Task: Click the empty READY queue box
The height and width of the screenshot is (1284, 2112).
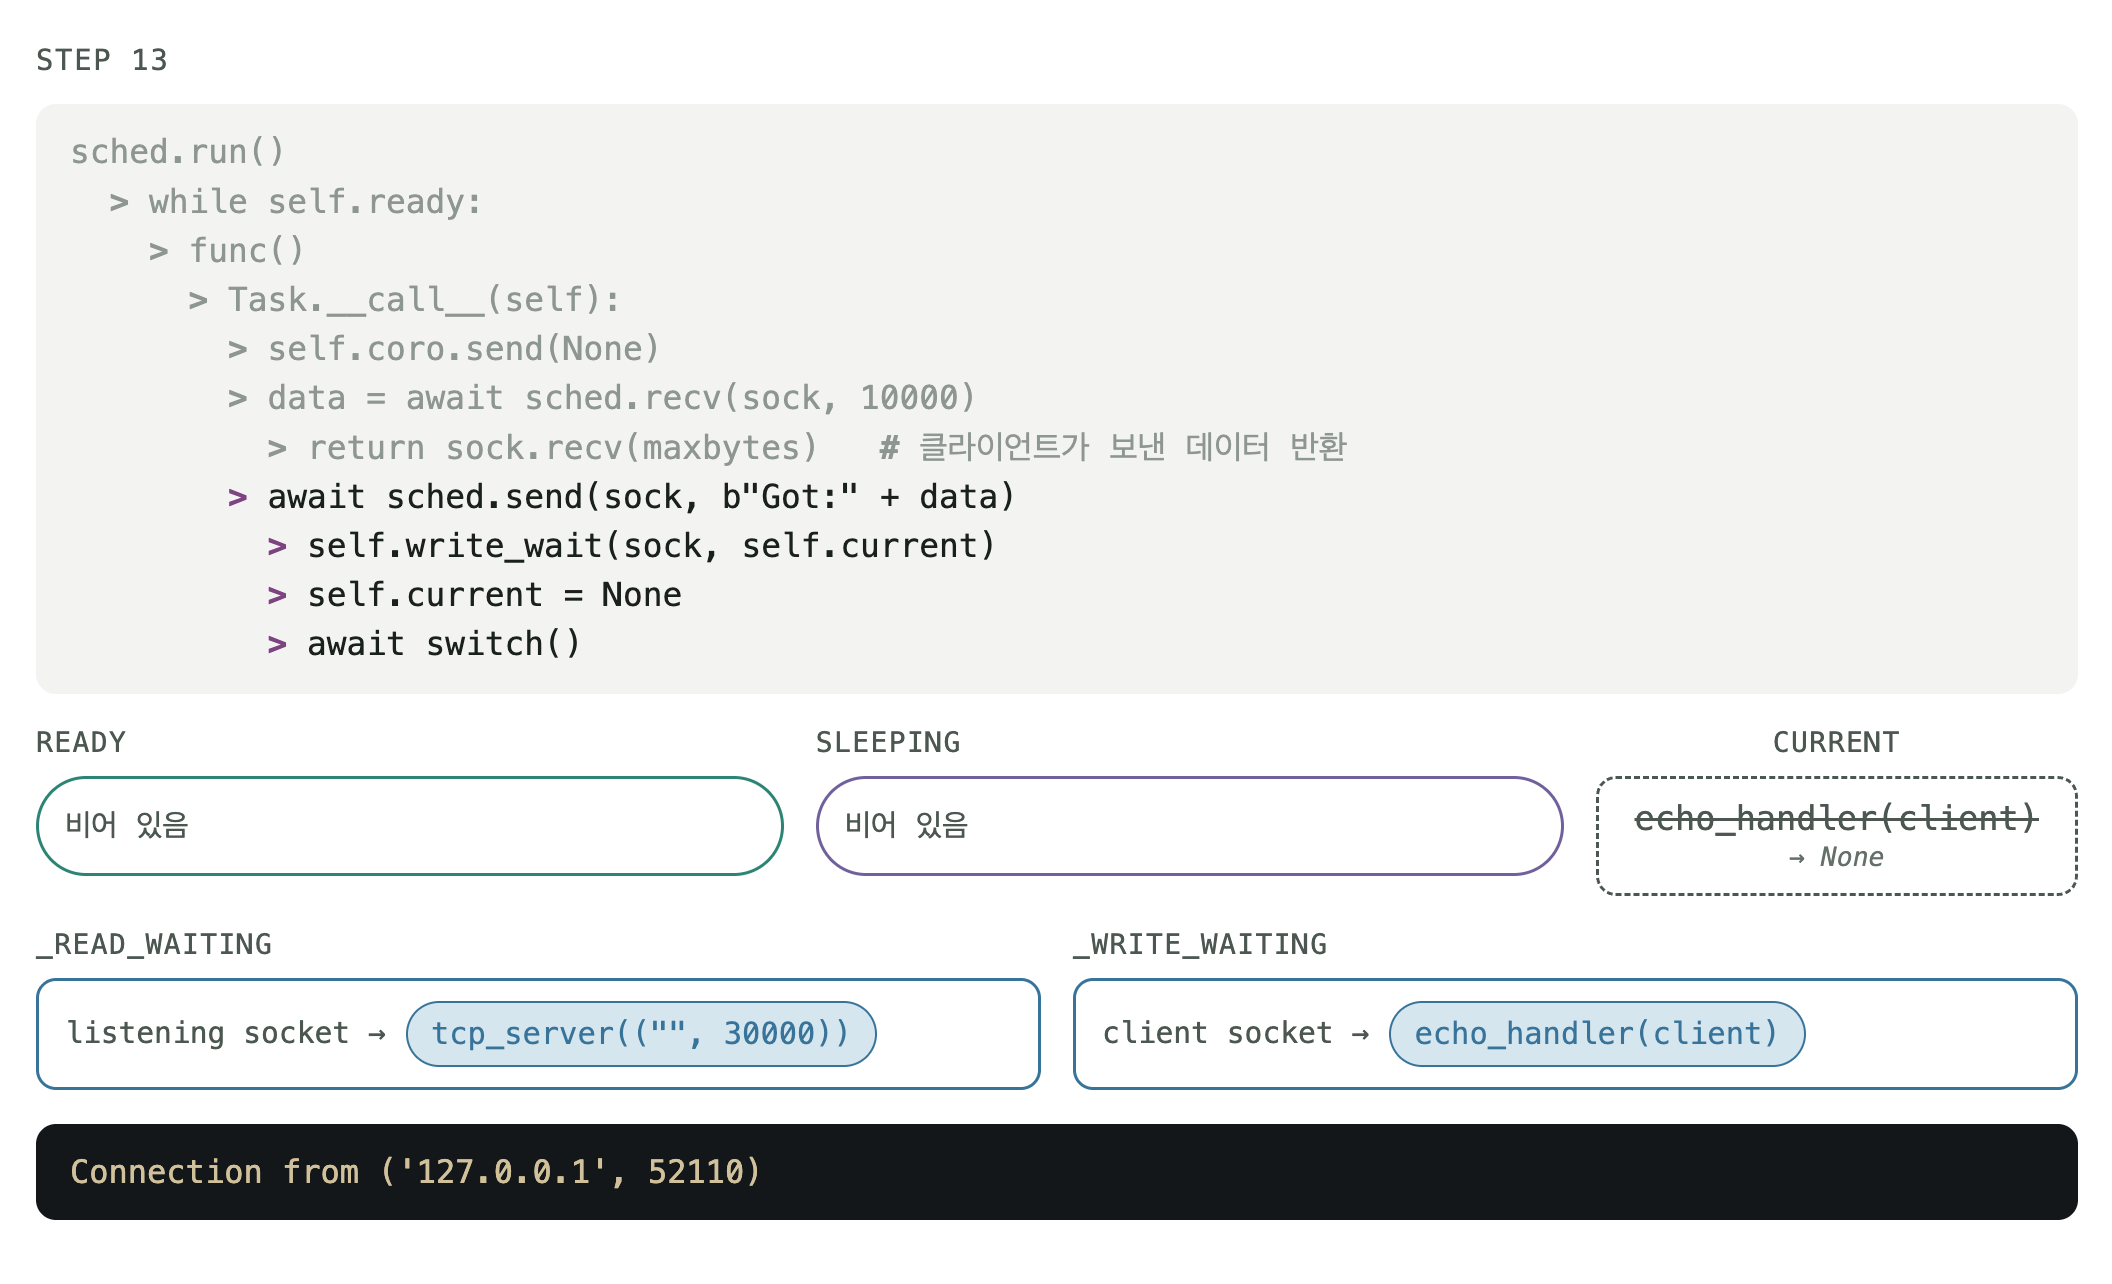Action: 410,826
